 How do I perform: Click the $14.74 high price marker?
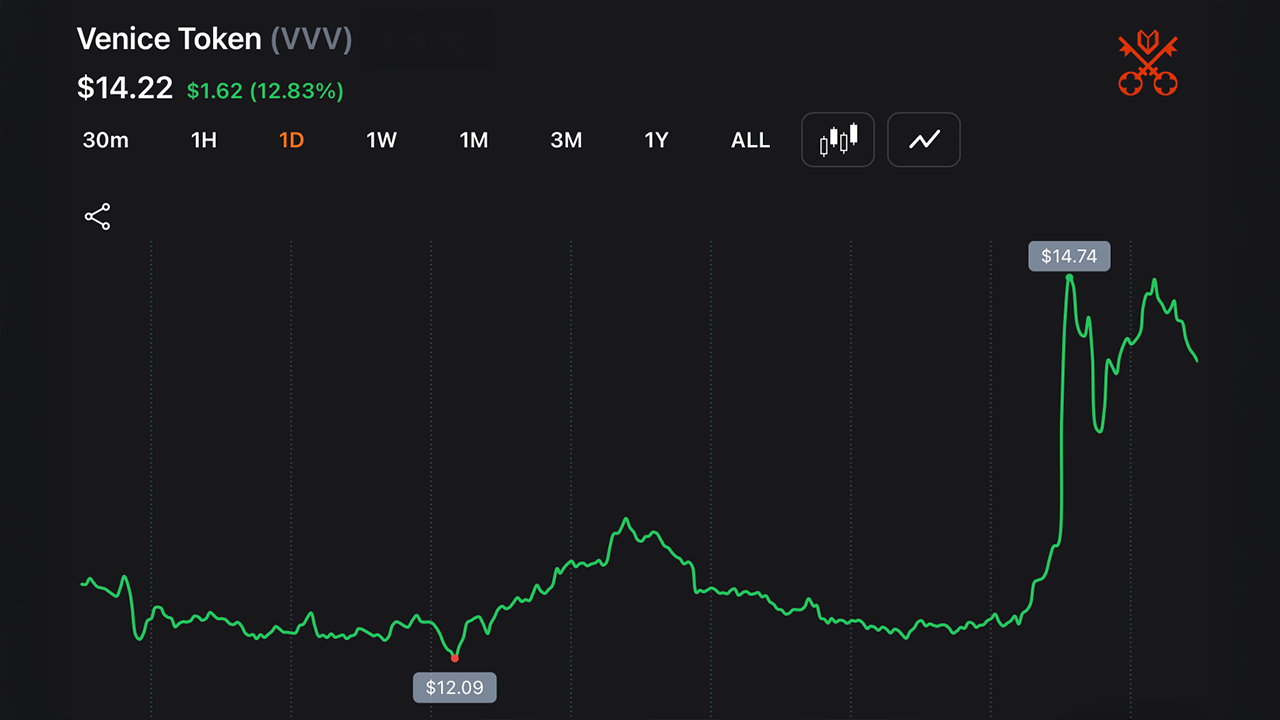click(x=1069, y=256)
